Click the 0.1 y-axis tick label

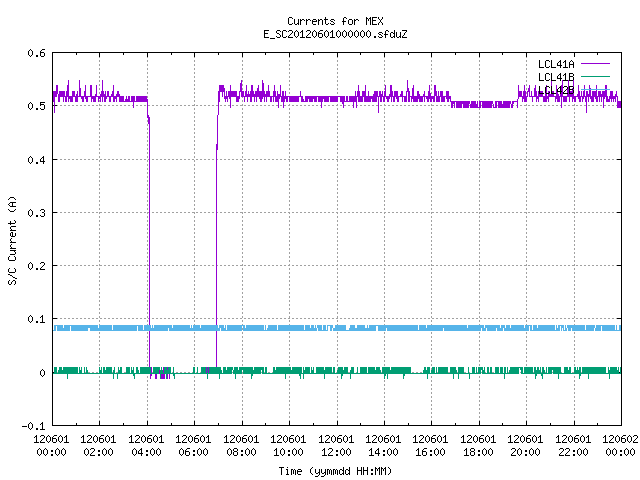pyautogui.click(x=36, y=319)
